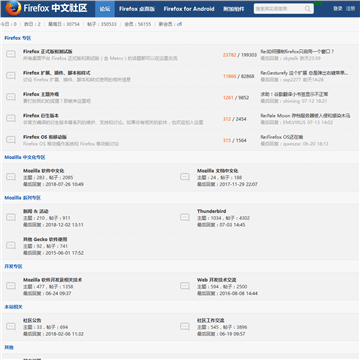The image size is (360, 360).
Task: Open the 本站相关 category heading
Action: tap(13, 307)
